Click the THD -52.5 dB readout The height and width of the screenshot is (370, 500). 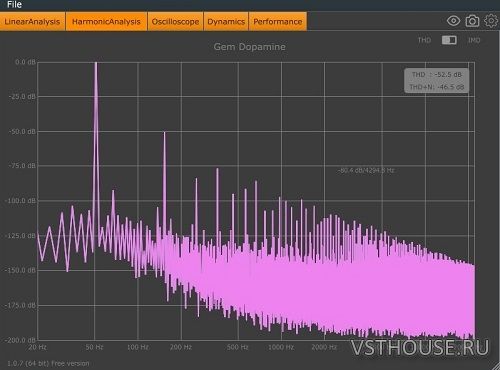tap(437, 74)
